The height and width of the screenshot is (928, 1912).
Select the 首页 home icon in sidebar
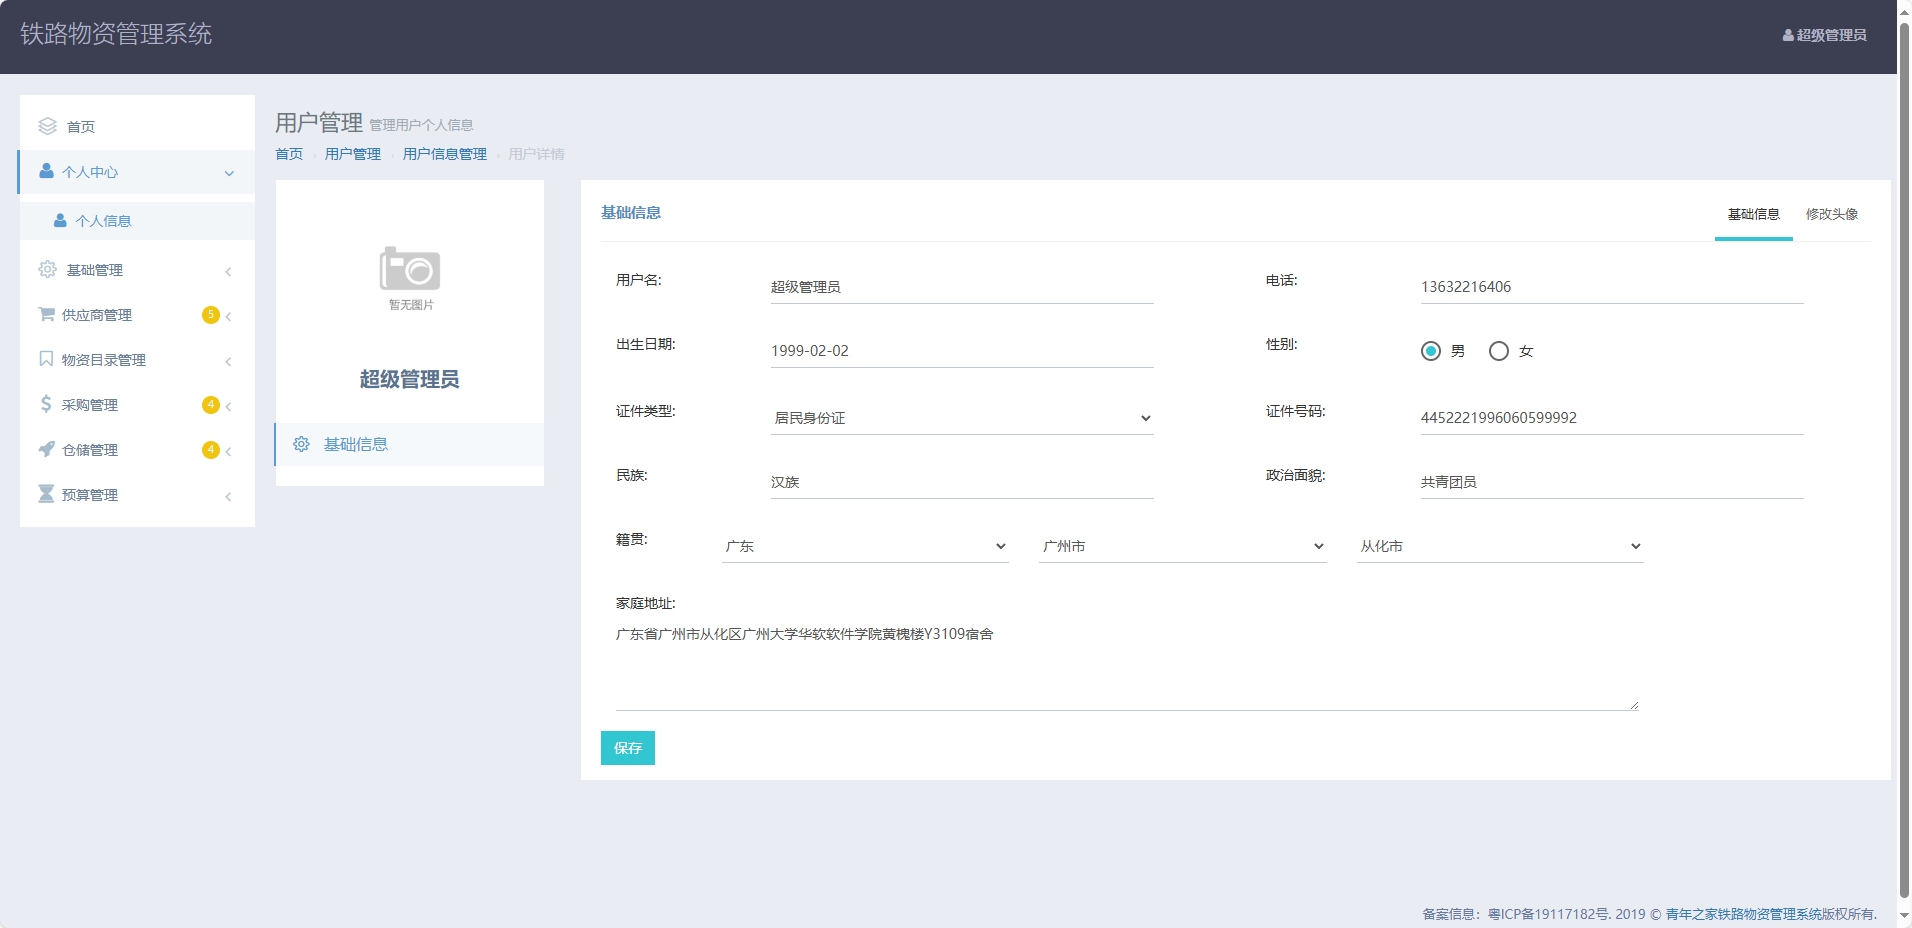[x=46, y=125]
